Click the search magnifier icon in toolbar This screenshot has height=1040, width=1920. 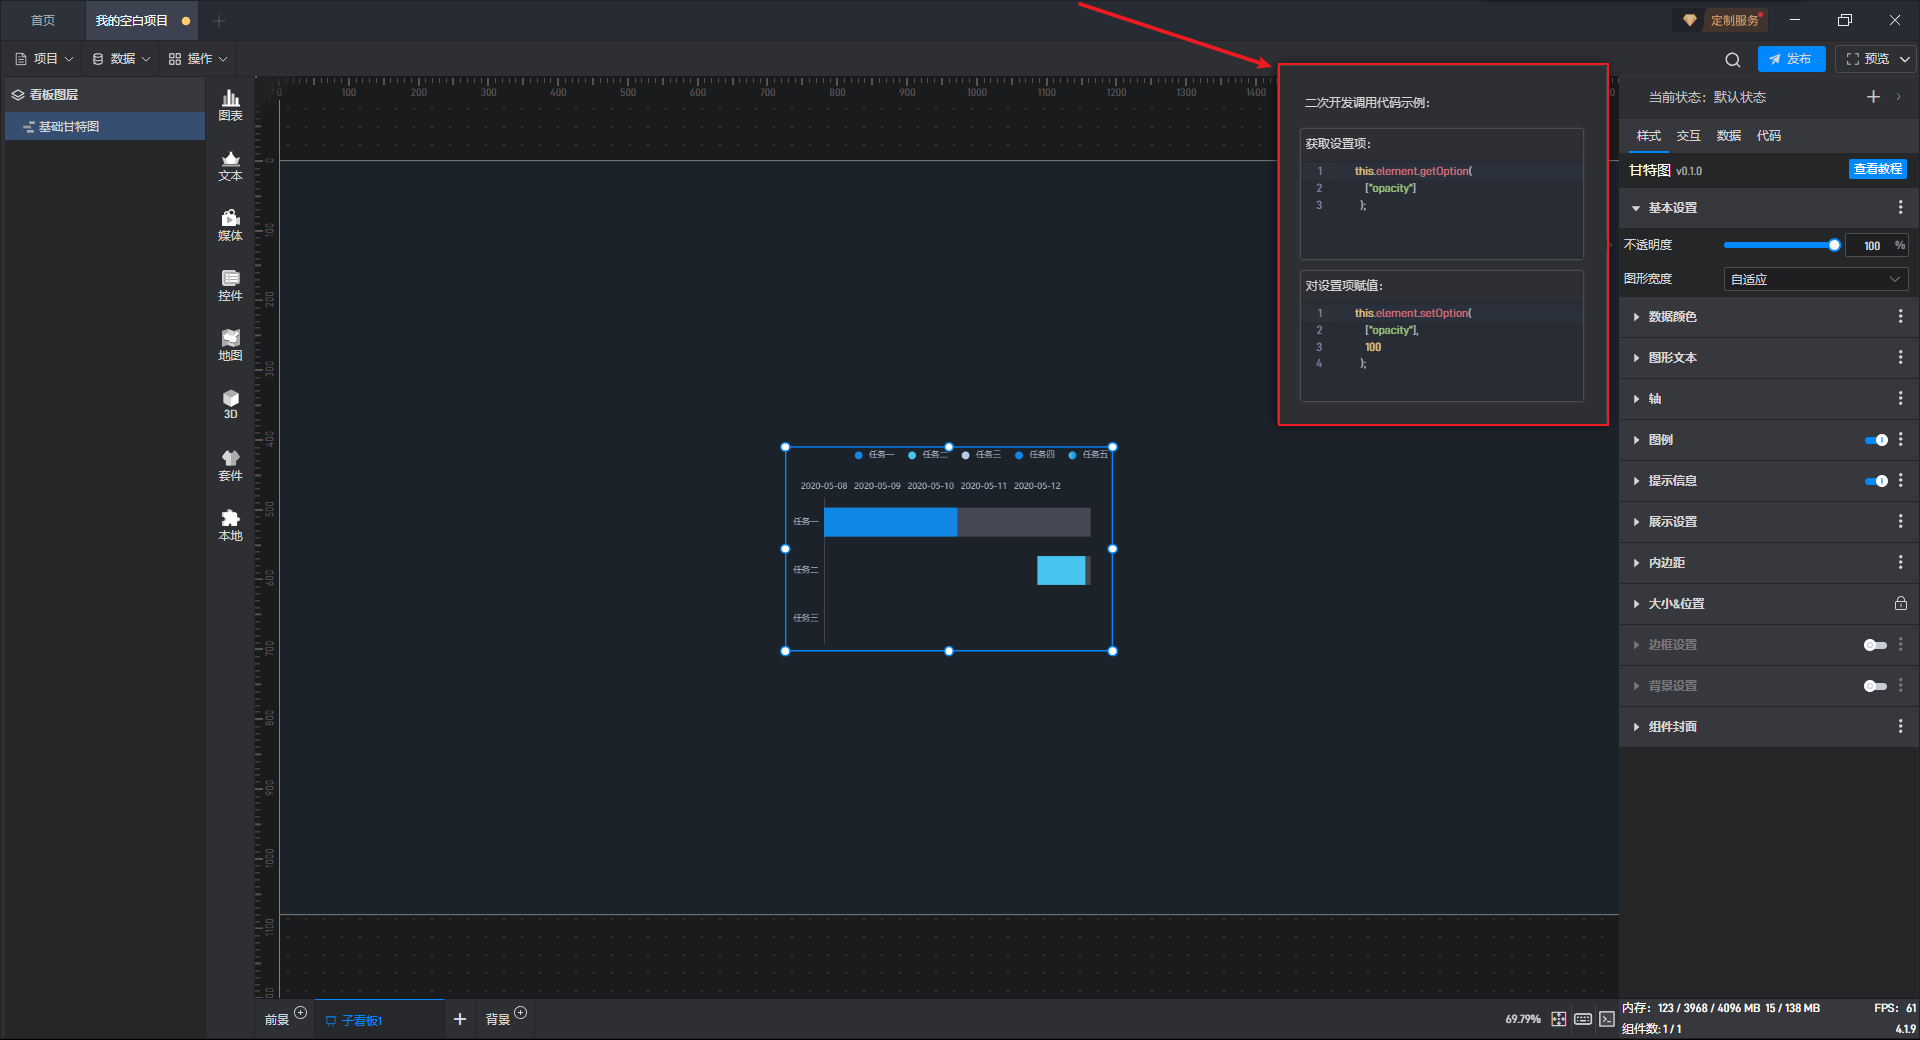tap(1732, 59)
